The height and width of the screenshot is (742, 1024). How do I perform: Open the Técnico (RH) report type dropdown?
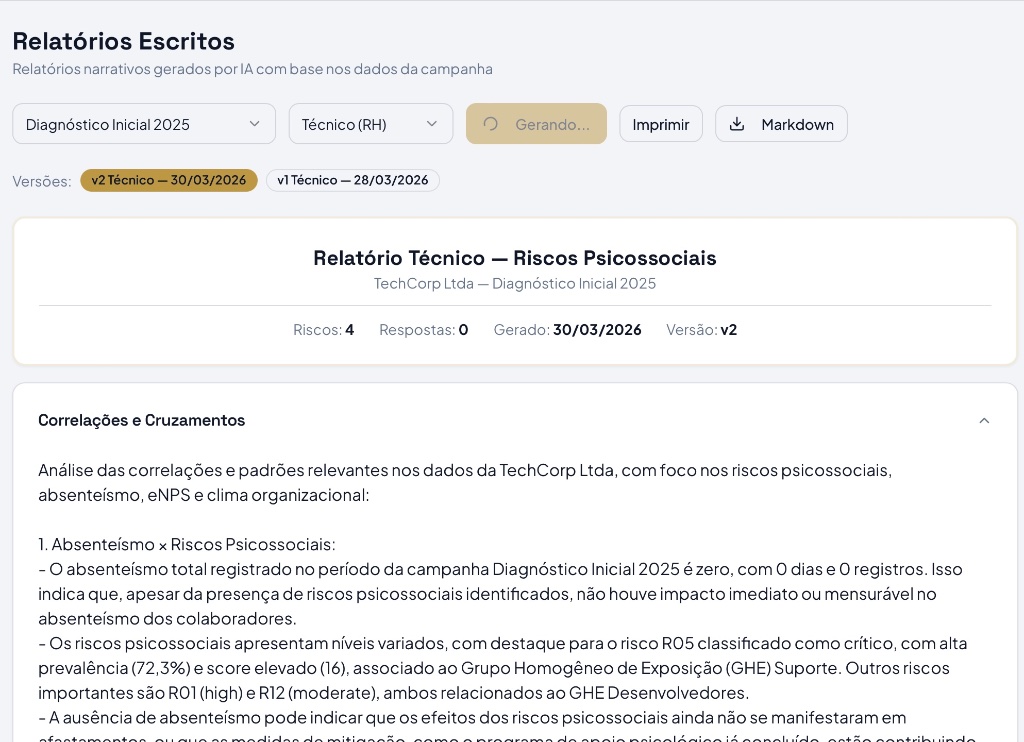point(370,124)
